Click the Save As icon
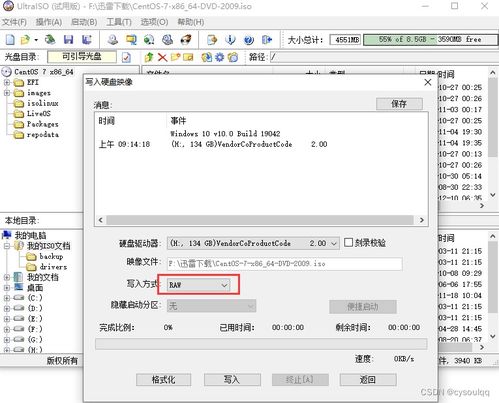499x403 pixels. 87,40
